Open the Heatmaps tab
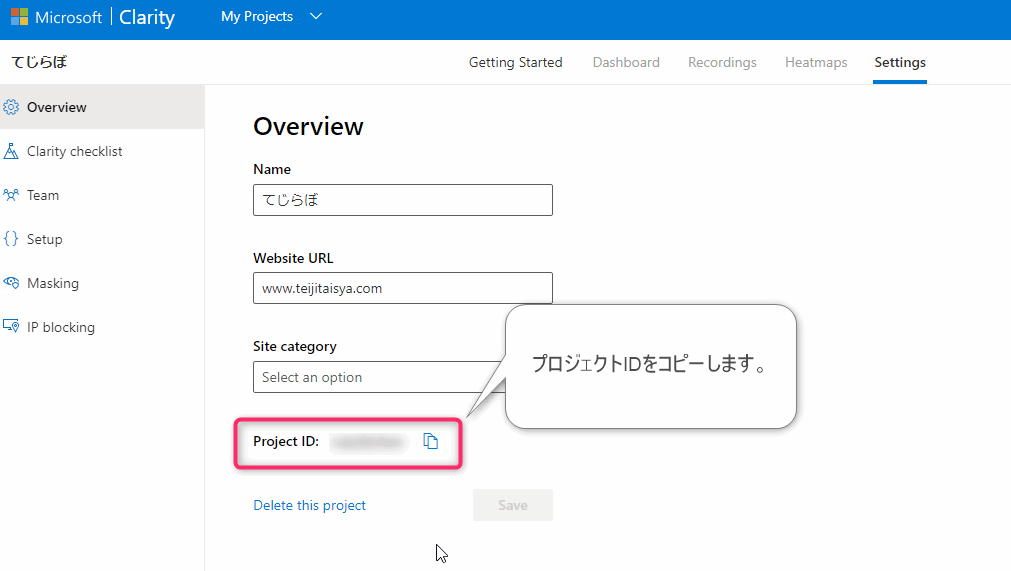This screenshot has width=1011, height=571. point(816,63)
